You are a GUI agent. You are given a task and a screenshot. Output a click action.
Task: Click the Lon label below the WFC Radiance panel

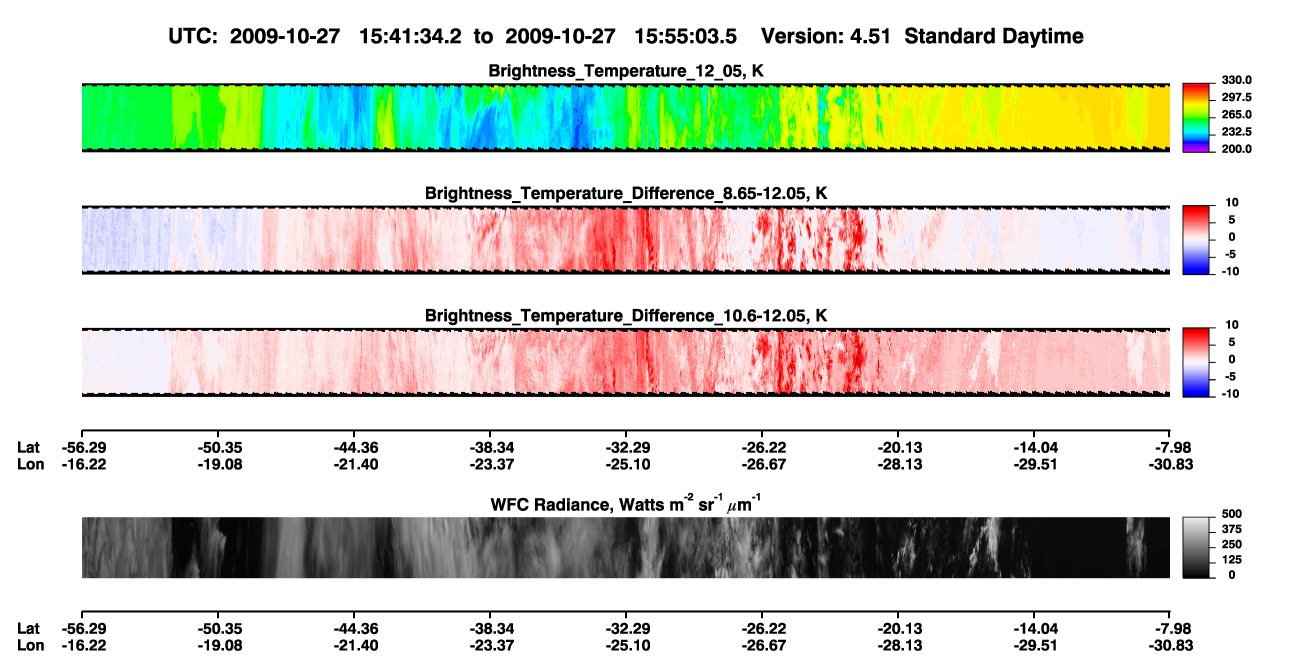click(x=30, y=644)
